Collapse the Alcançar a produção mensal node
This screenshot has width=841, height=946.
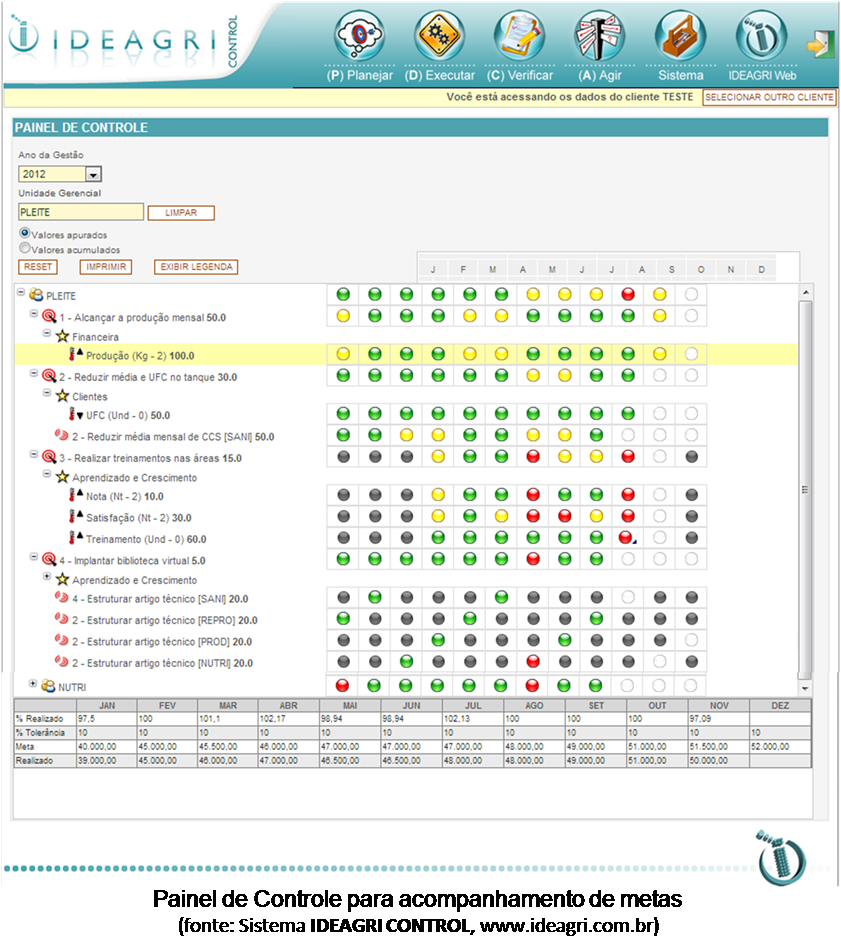tap(34, 314)
